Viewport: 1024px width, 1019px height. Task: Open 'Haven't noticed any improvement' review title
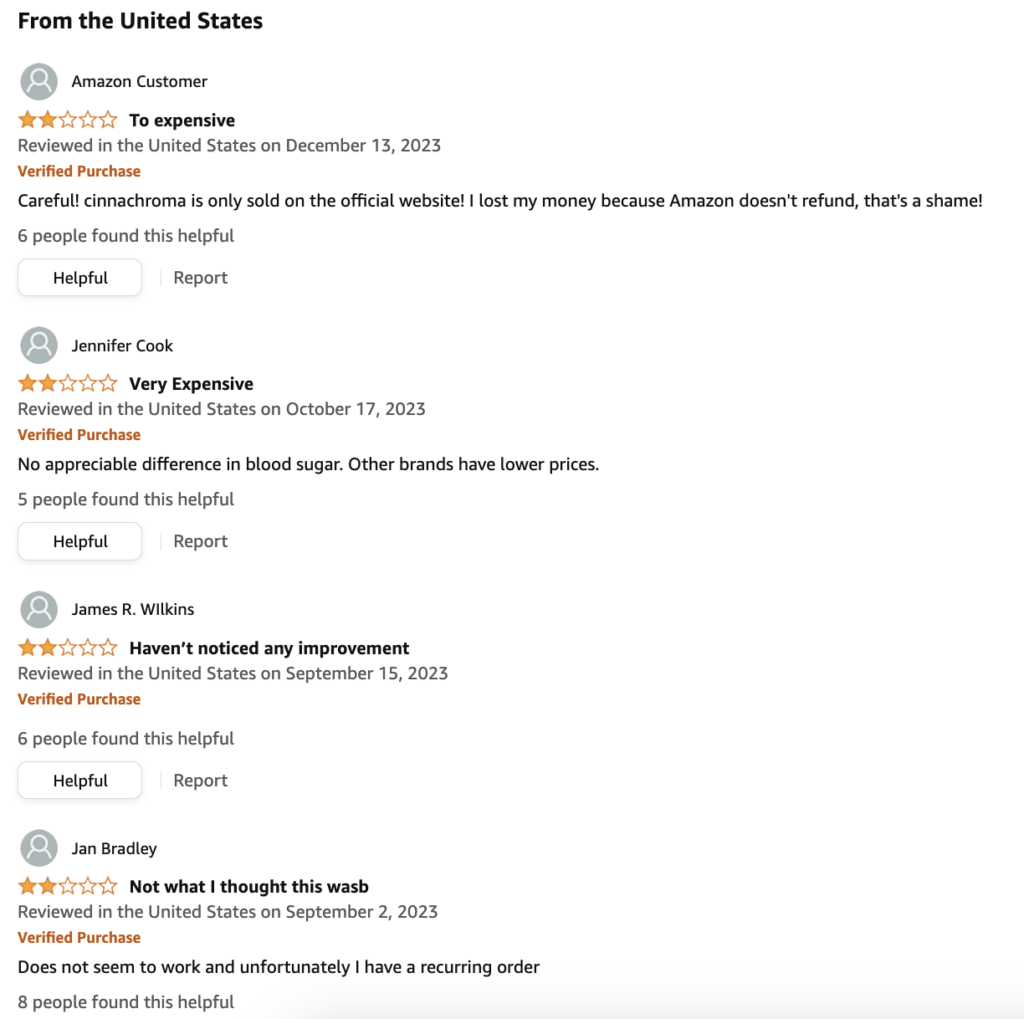click(269, 648)
